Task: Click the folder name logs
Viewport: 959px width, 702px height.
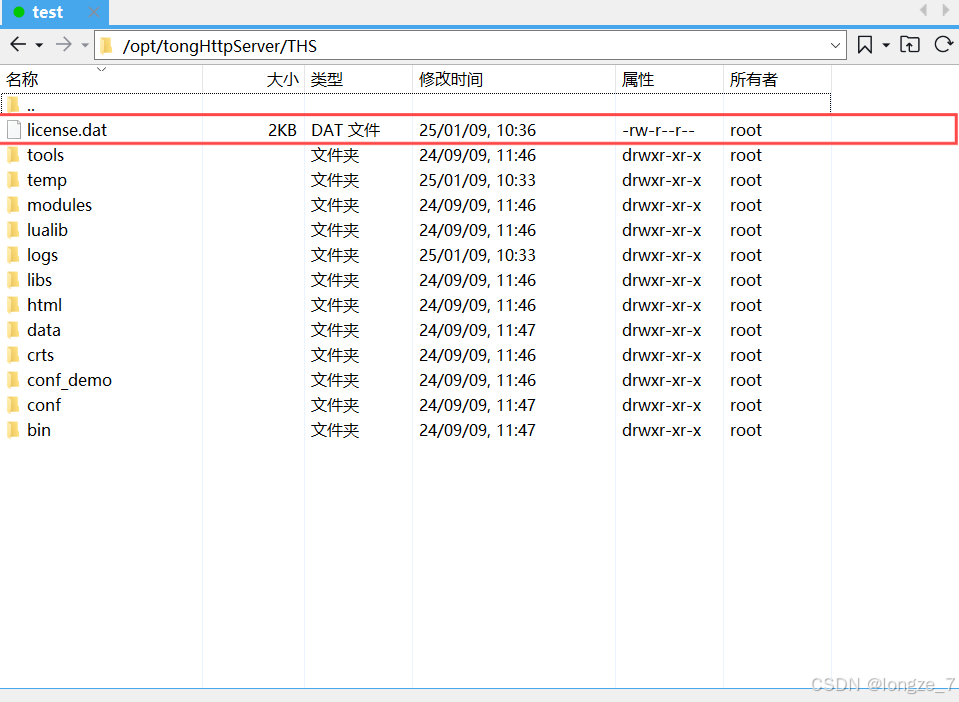Action: click(x=42, y=256)
